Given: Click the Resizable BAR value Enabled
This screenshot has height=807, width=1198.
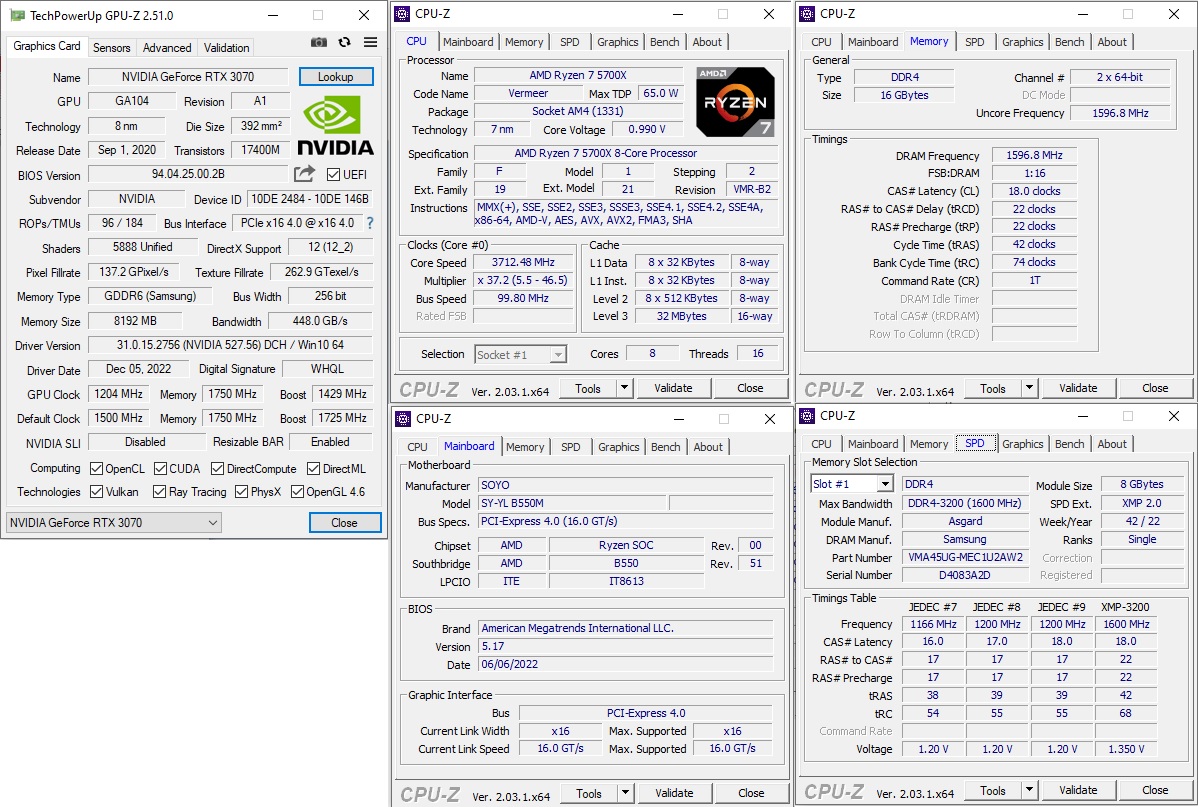Looking at the screenshot, I should pos(330,442).
